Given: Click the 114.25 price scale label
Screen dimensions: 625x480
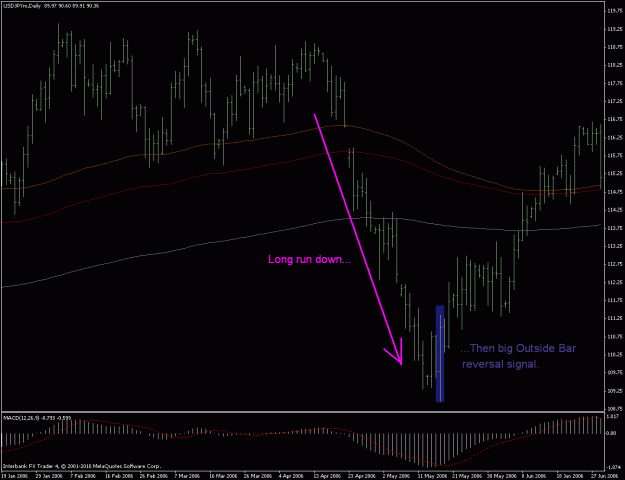Looking at the screenshot, I should [x=615, y=210].
